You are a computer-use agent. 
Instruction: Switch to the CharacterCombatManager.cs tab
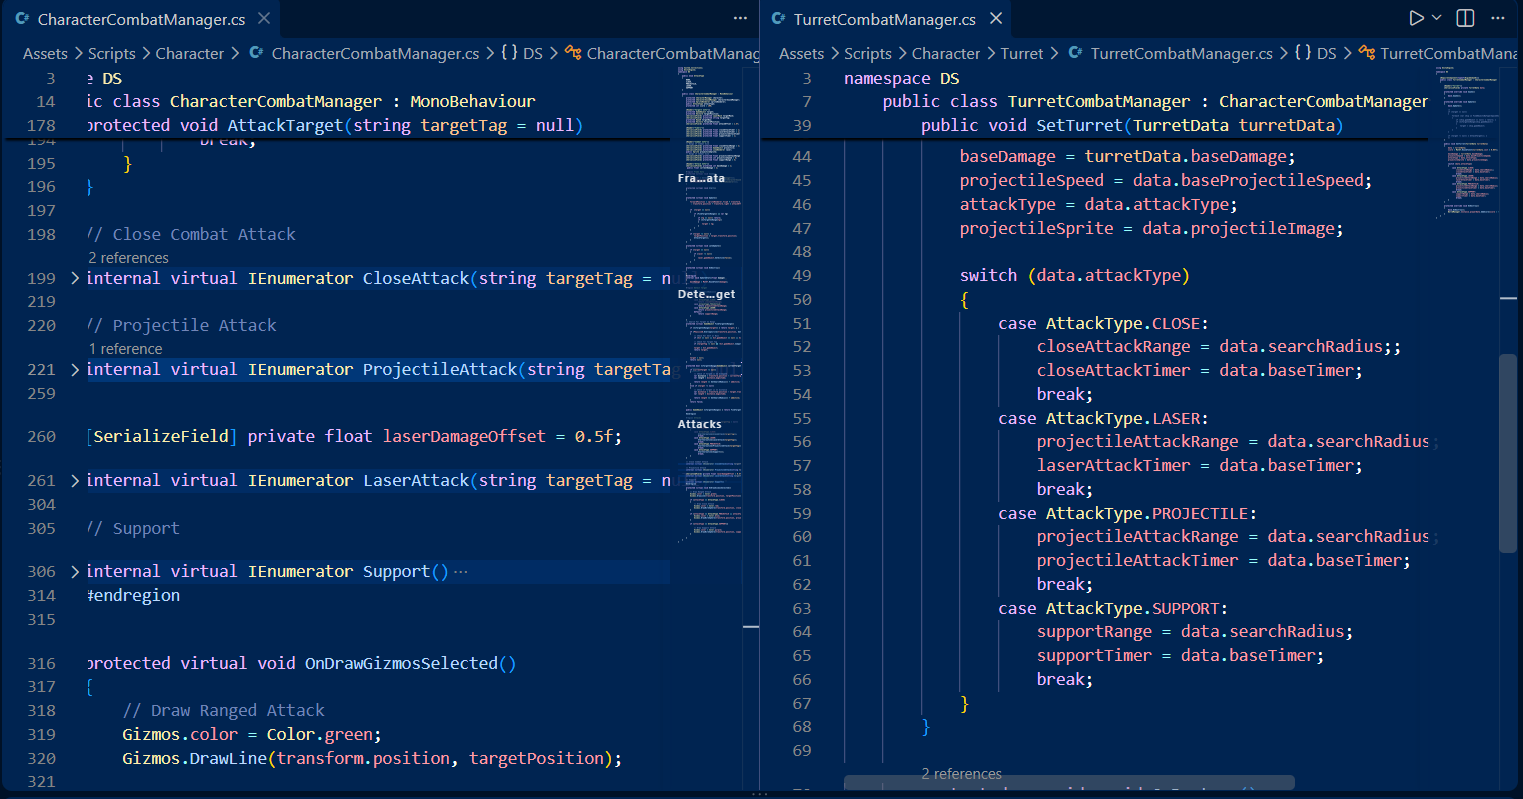(x=141, y=19)
